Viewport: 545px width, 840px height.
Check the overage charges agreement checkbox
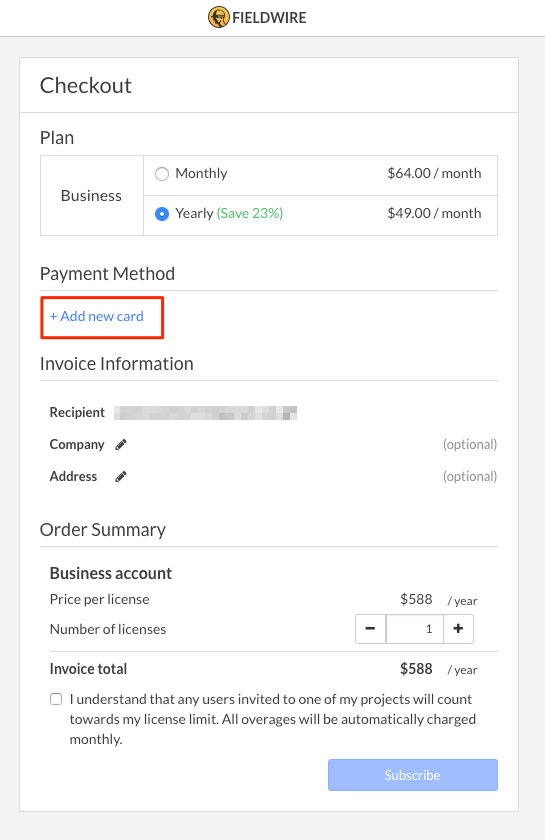click(56, 699)
